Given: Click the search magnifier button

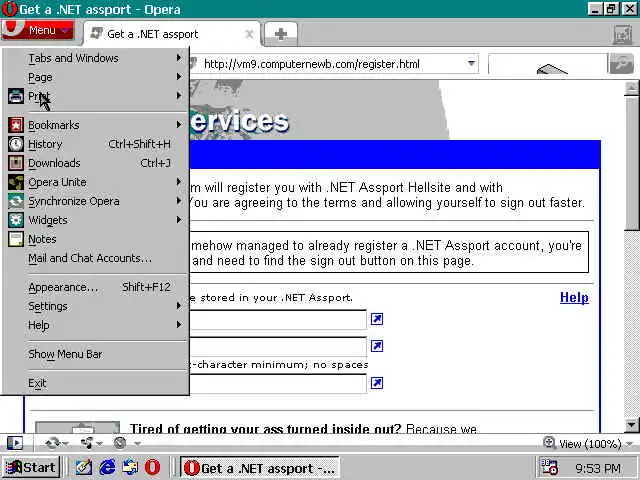Looking at the screenshot, I should [x=621, y=64].
